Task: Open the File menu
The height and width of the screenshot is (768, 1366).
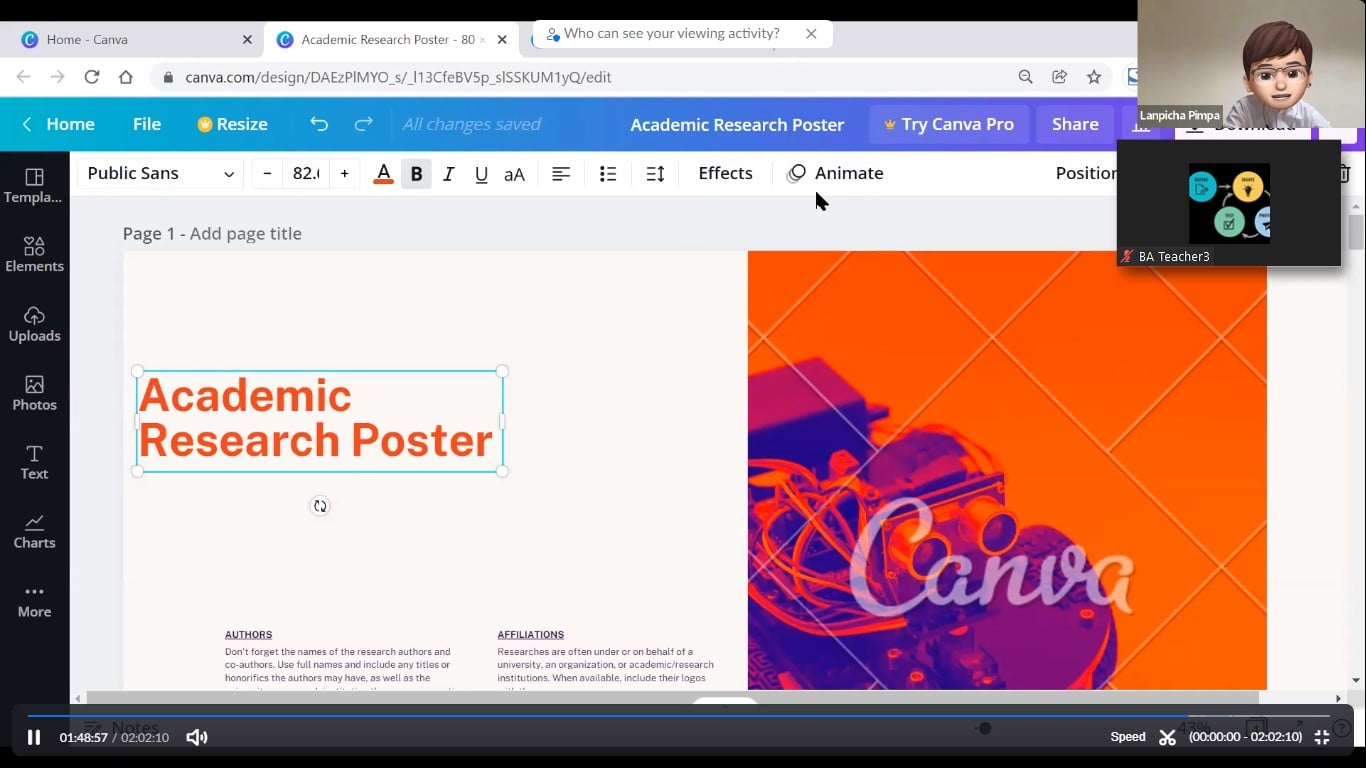Action: (147, 124)
